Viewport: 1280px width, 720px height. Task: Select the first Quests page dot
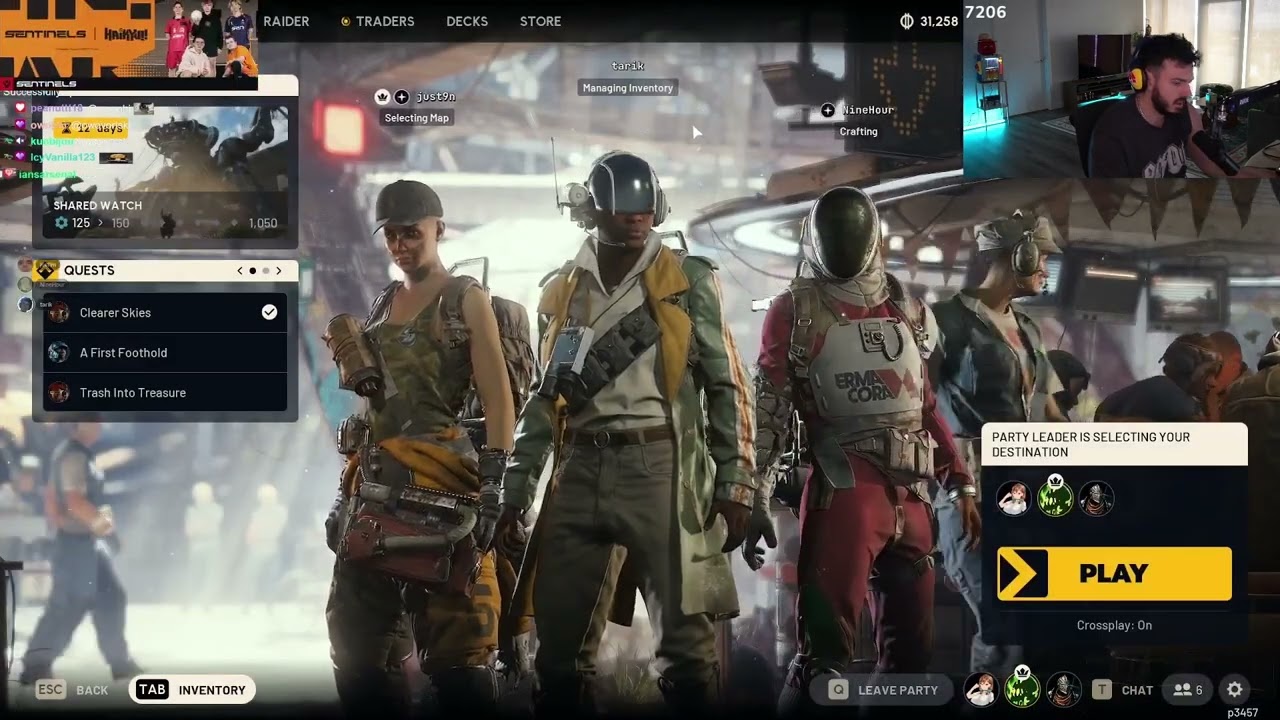tap(253, 271)
